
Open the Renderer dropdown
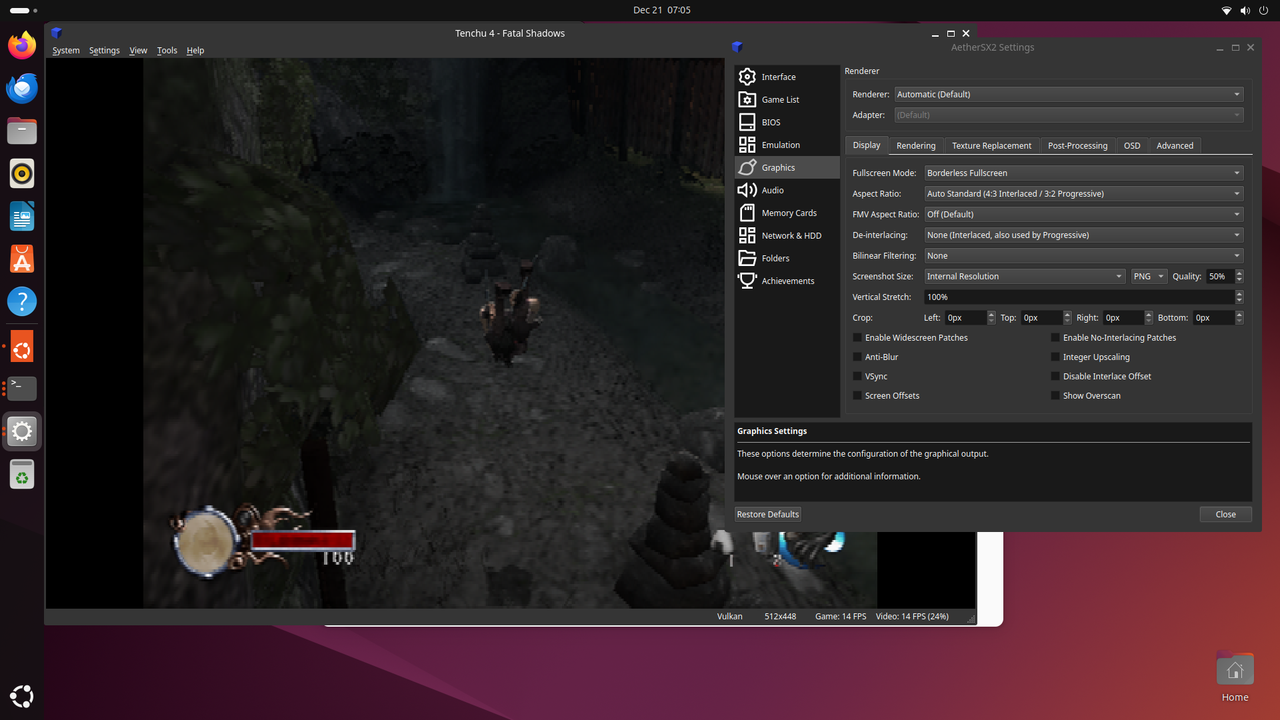tap(1068, 94)
